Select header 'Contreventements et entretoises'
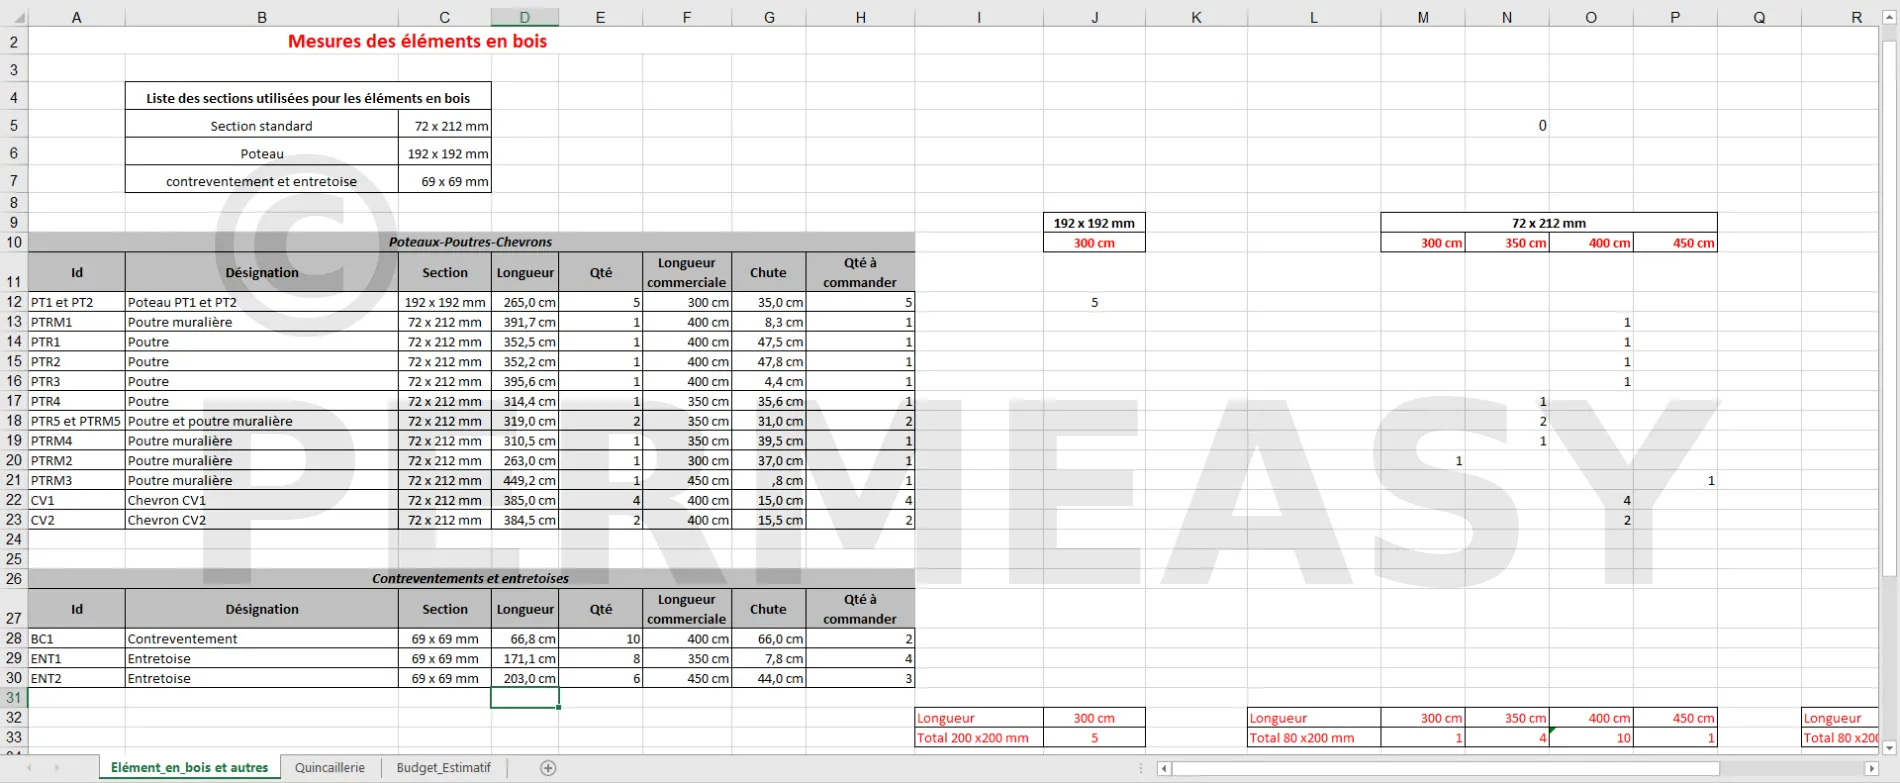 pyautogui.click(x=470, y=578)
